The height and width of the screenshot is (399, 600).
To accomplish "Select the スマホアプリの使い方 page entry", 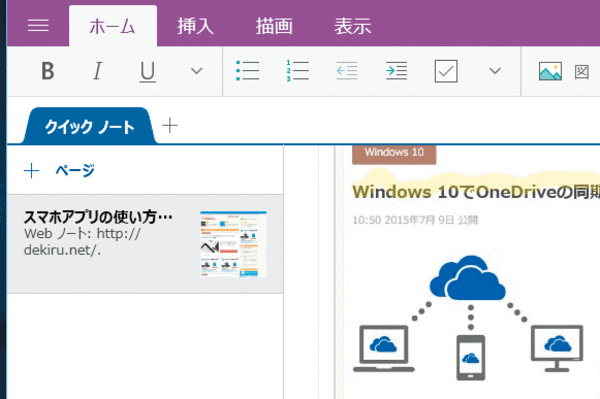I will tap(145, 244).
